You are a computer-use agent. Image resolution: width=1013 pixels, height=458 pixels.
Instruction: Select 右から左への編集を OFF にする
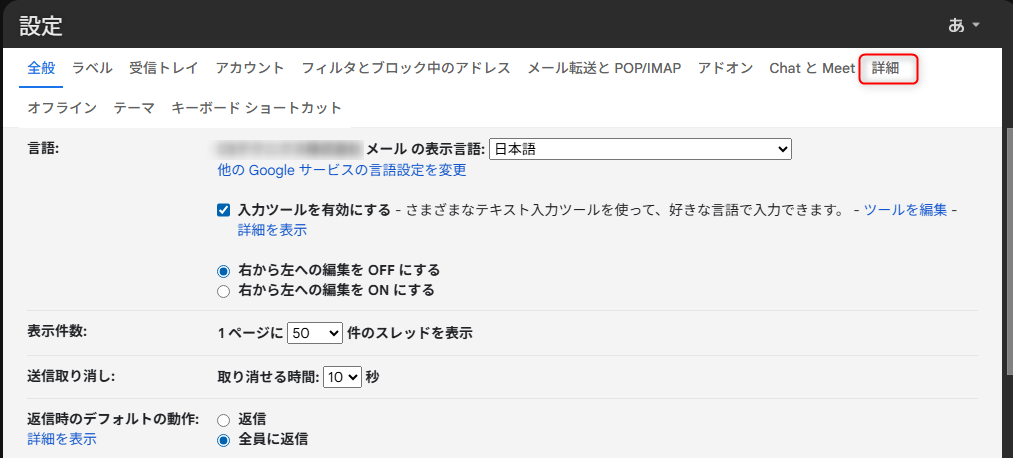tap(224, 270)
